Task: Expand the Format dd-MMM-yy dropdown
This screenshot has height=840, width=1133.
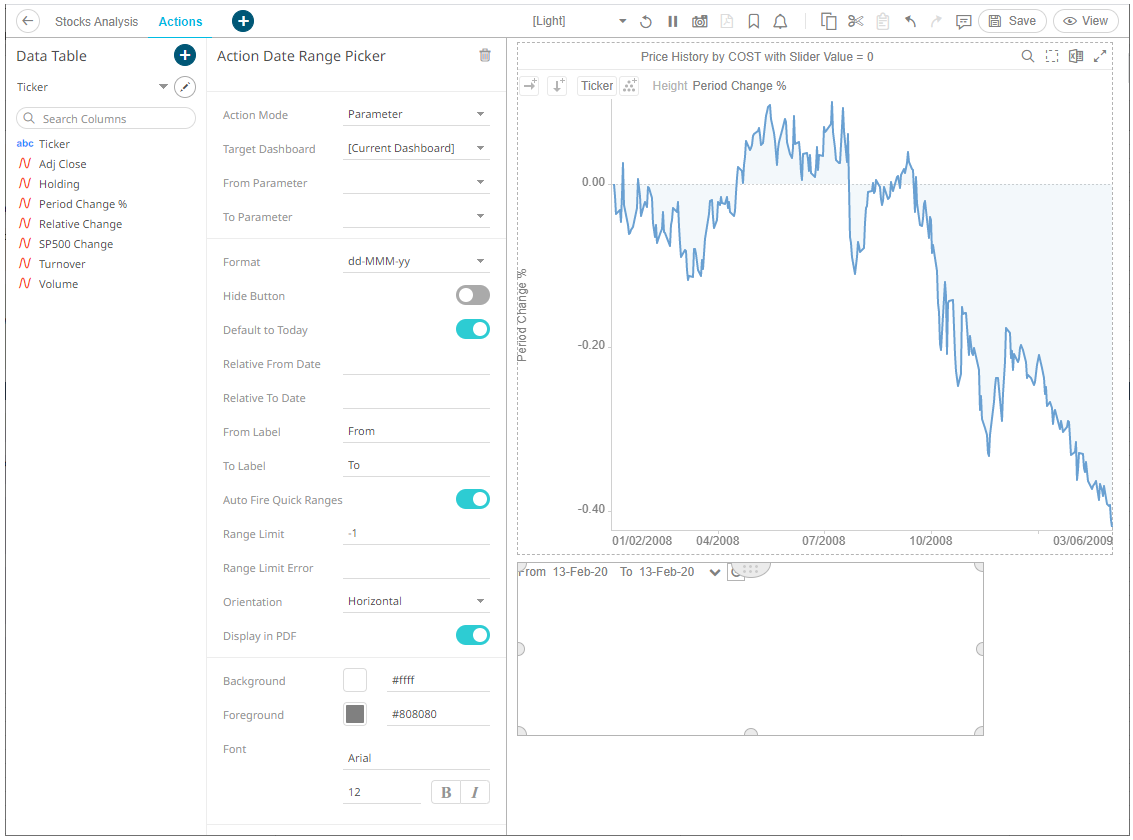Action: click(x=416, y=262)
